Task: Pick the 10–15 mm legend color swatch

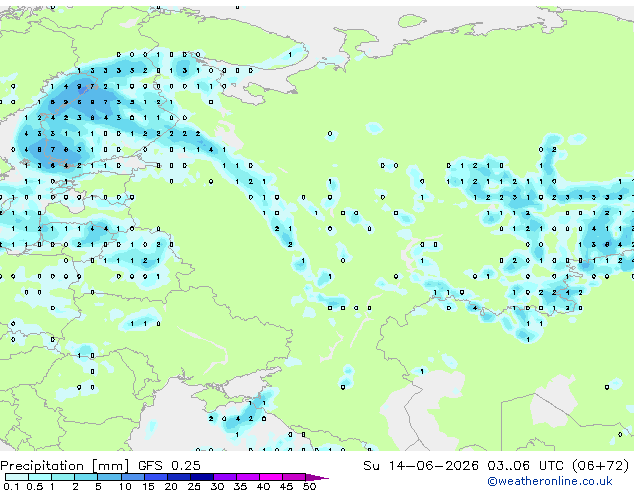Action: [x=132, y=477]
